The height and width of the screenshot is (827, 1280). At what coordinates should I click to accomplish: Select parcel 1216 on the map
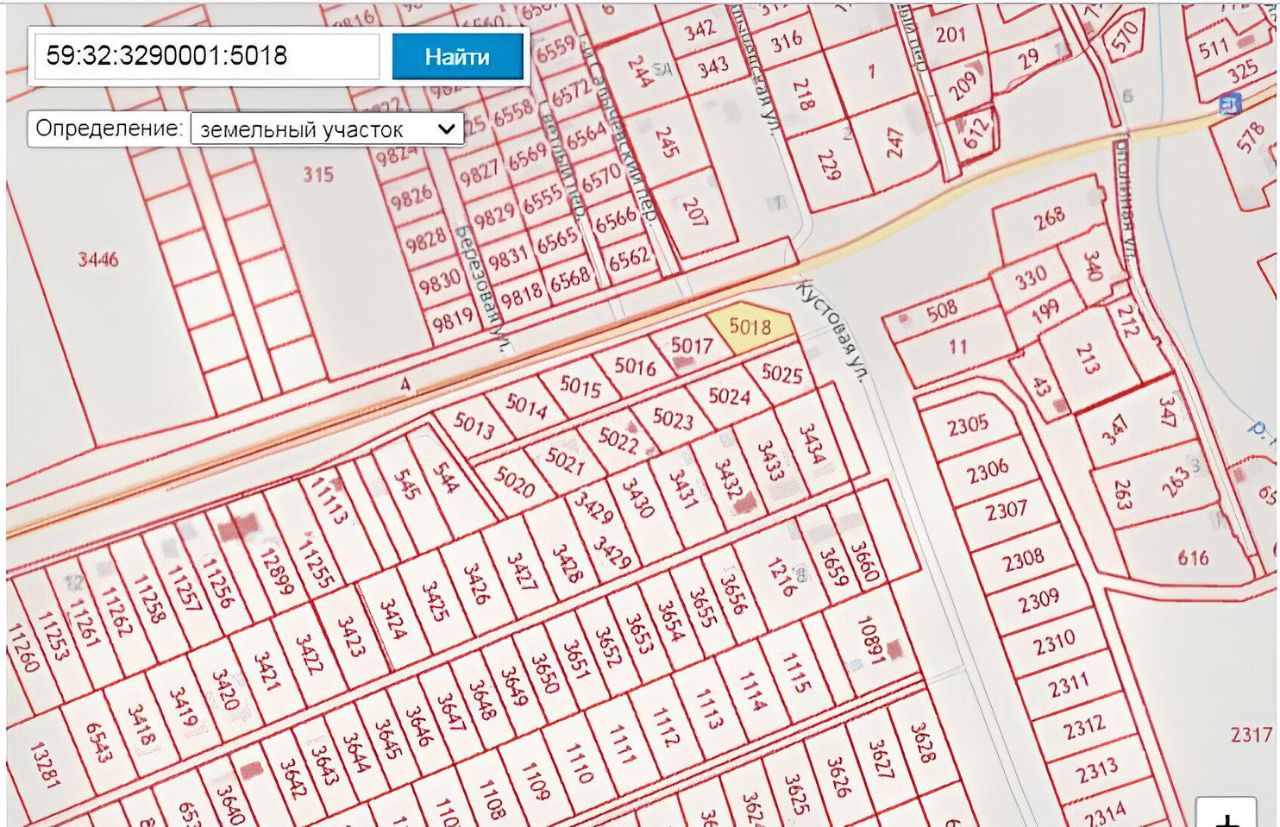pos(781,577)
